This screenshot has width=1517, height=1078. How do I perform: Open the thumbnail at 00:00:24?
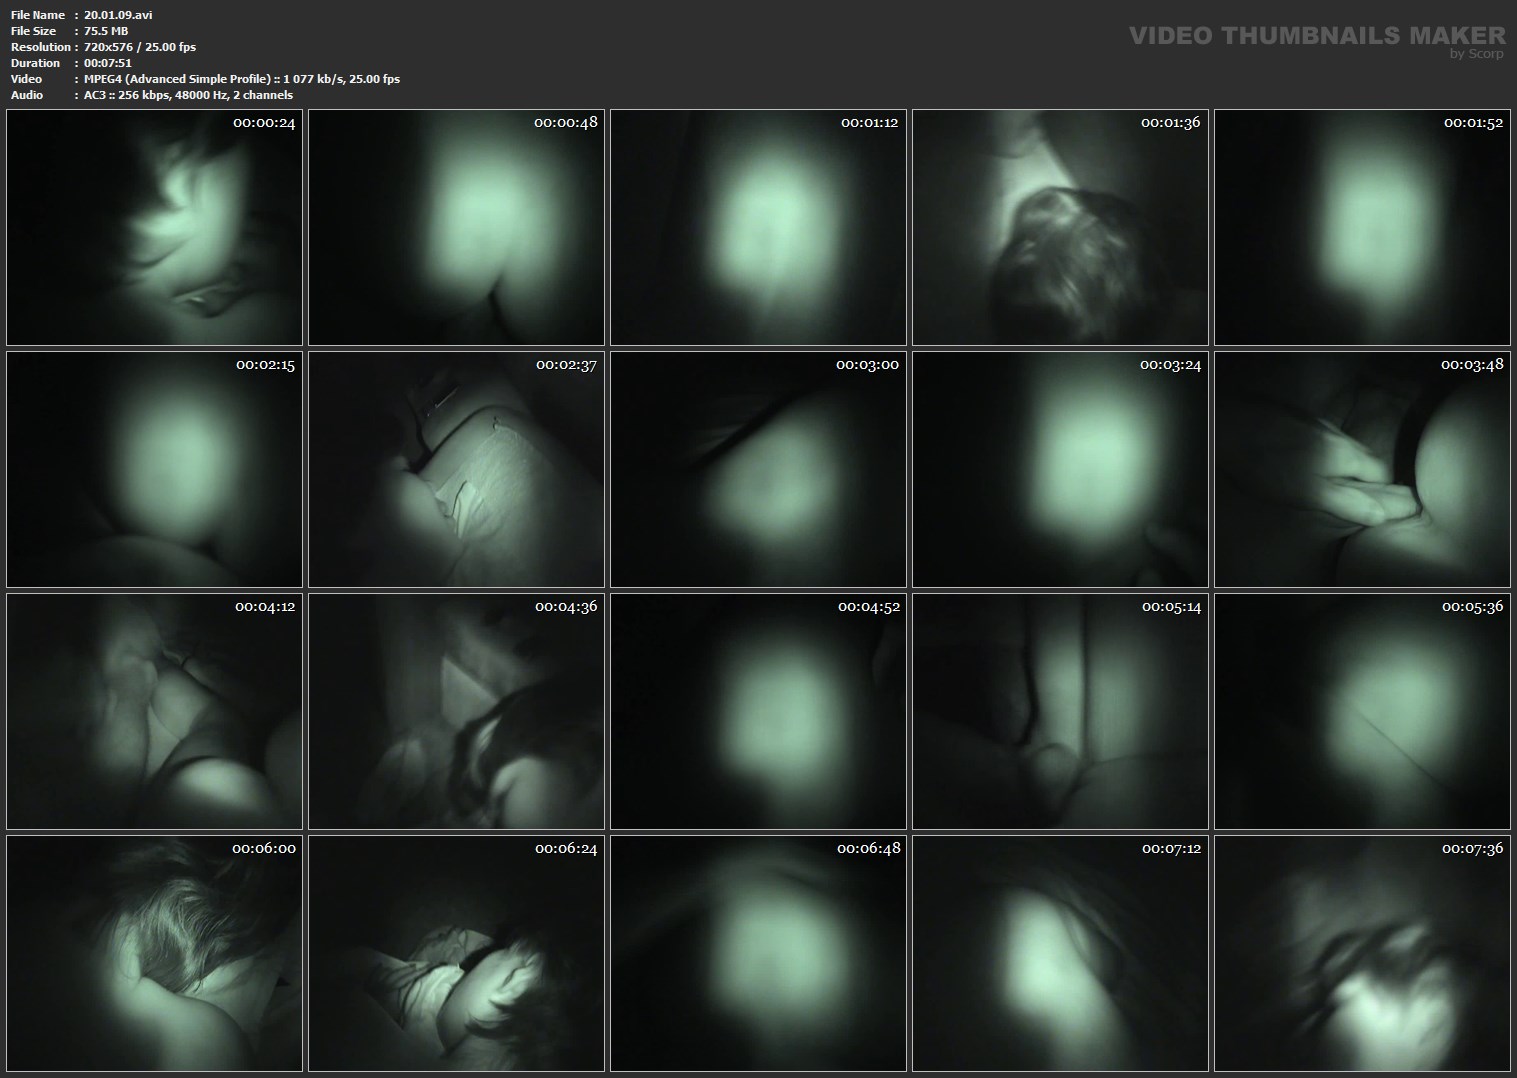point(154,227)
